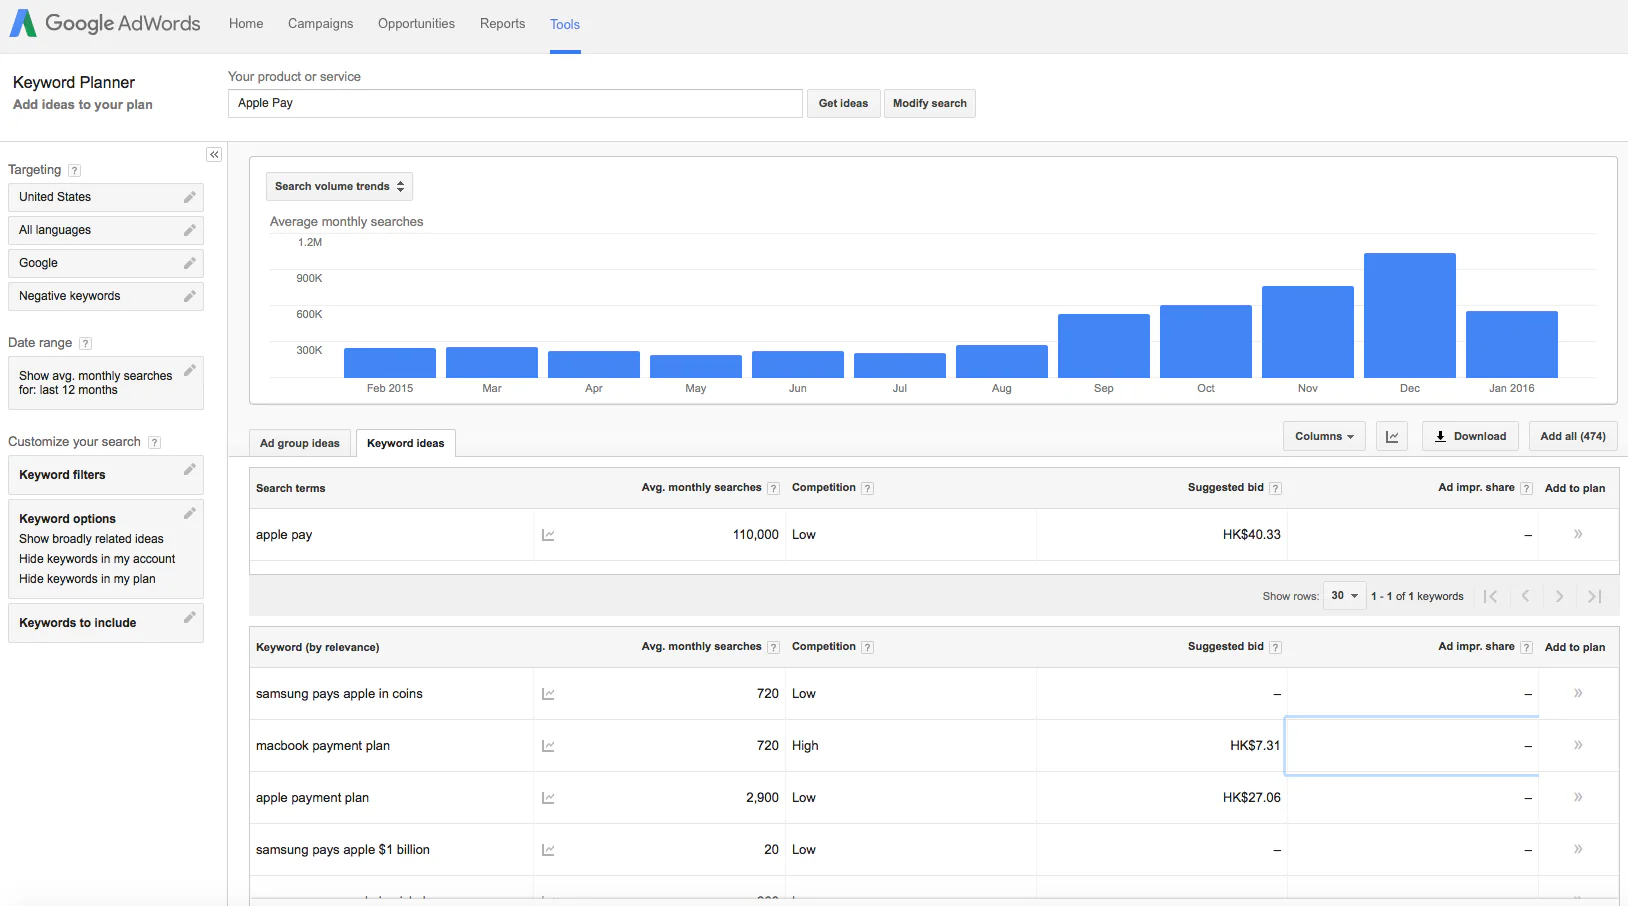This screenshot has width=1628, height=906.
Task: Click the Modify search button
Action: tap(929, 103)
